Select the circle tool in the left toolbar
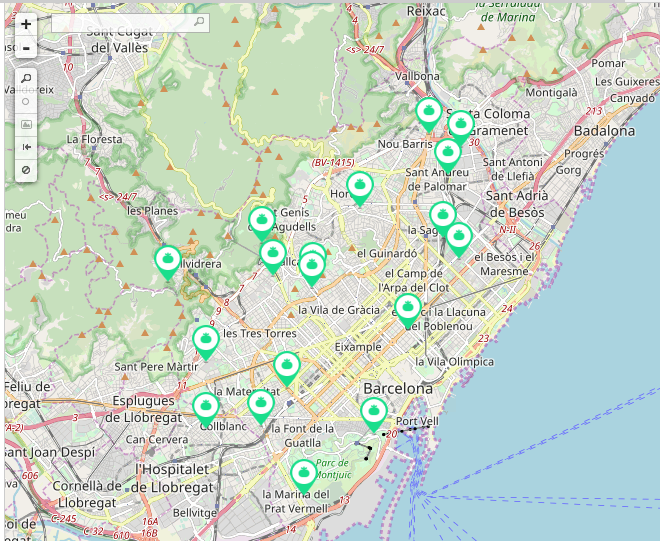Image resolution: width=660 pixels, height=541 pixels. point(26,101)
